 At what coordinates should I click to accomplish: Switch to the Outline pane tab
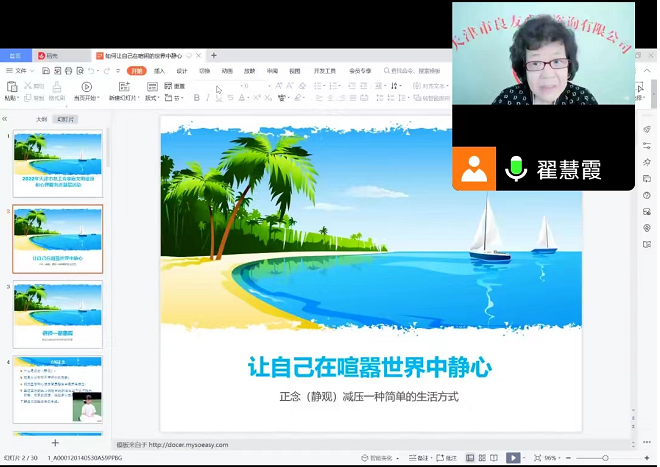(x=41, y=119)
